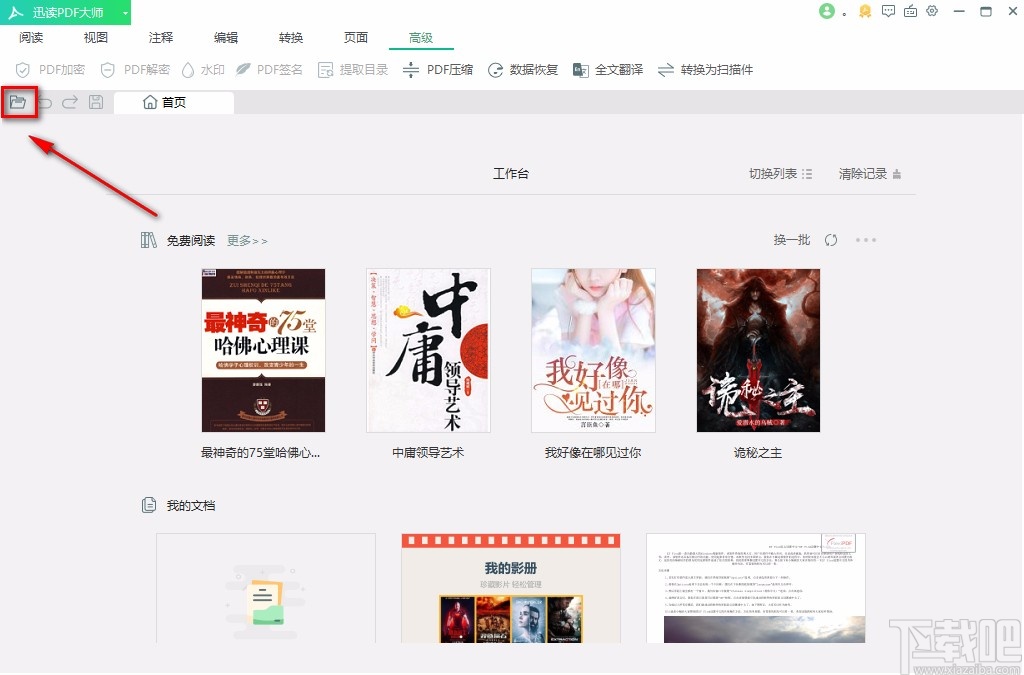Click the PDF签名 signature tool
This screenshot has width=1024, height=675.
point(270,70)
